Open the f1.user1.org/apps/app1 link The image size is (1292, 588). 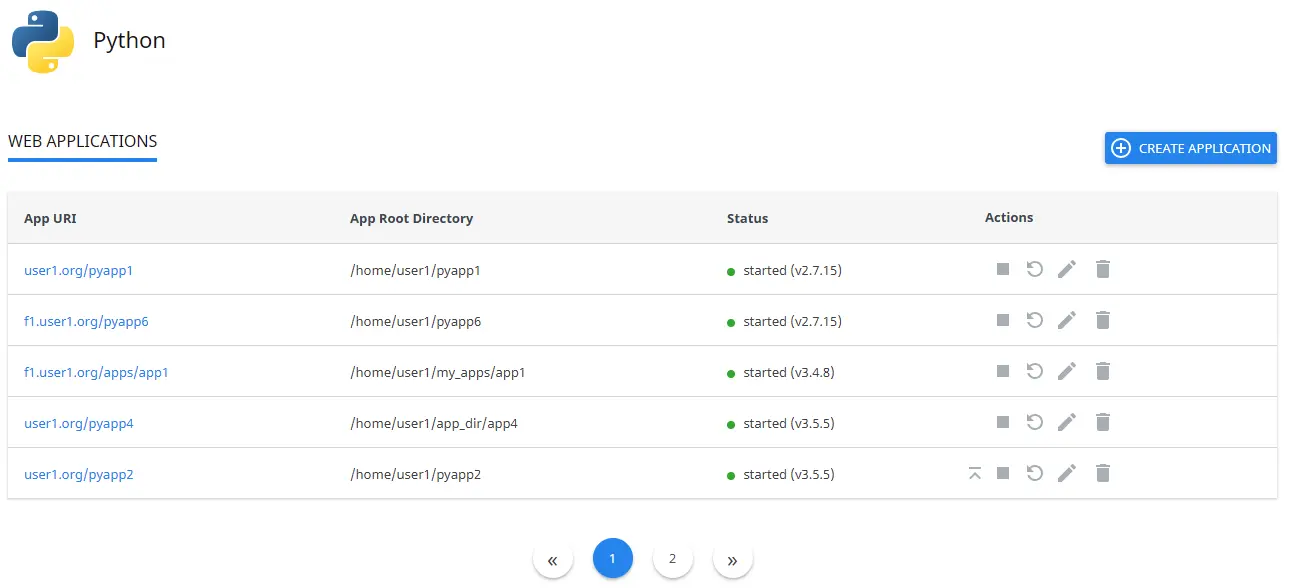pos(96,372)
